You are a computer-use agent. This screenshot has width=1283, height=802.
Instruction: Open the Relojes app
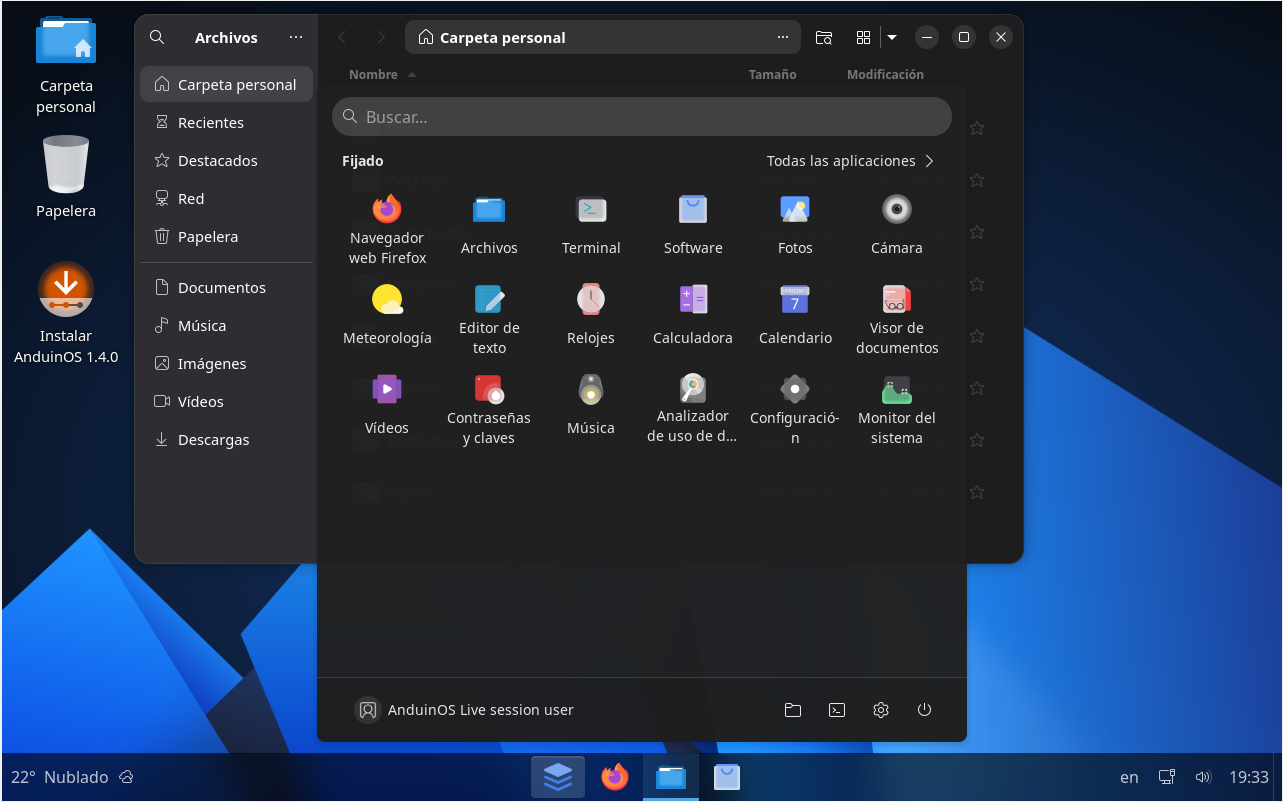point(590,316)
